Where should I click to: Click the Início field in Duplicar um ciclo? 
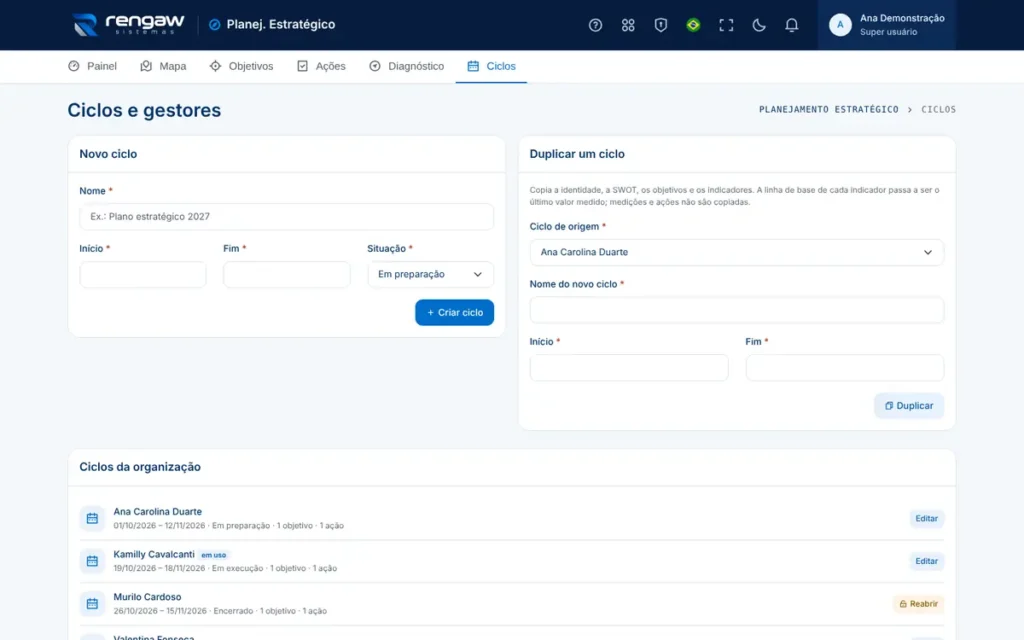click(x=629, y=368)
